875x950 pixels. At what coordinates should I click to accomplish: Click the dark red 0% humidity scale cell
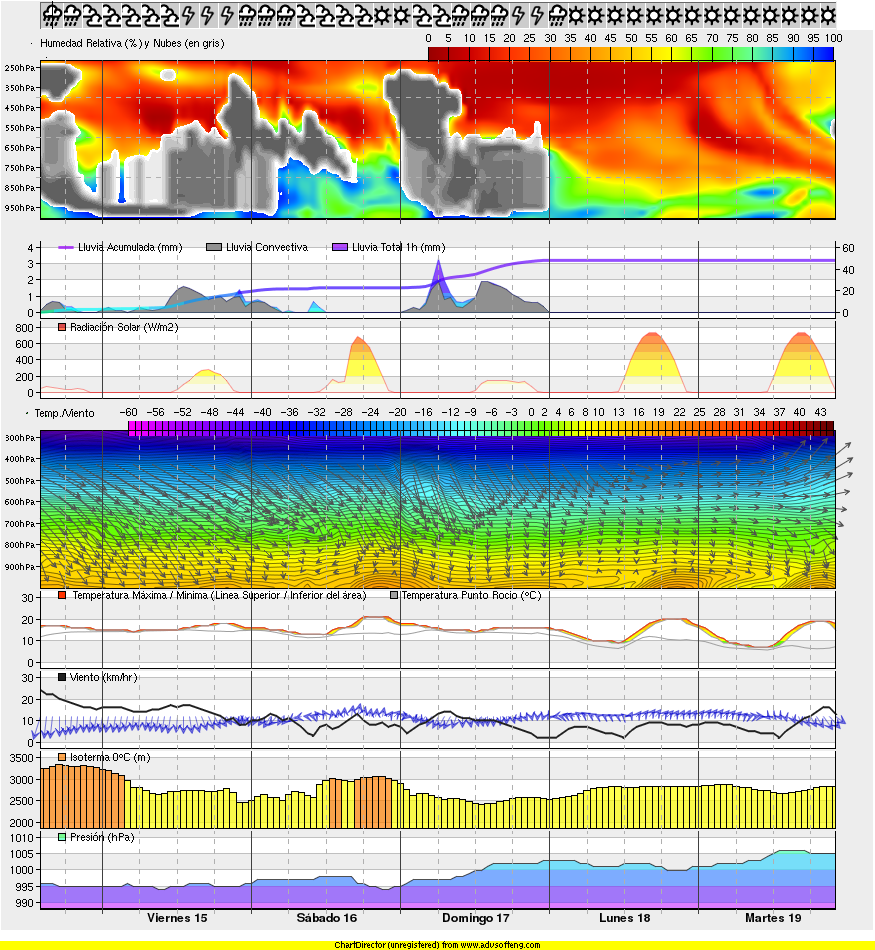click(438, 54)
